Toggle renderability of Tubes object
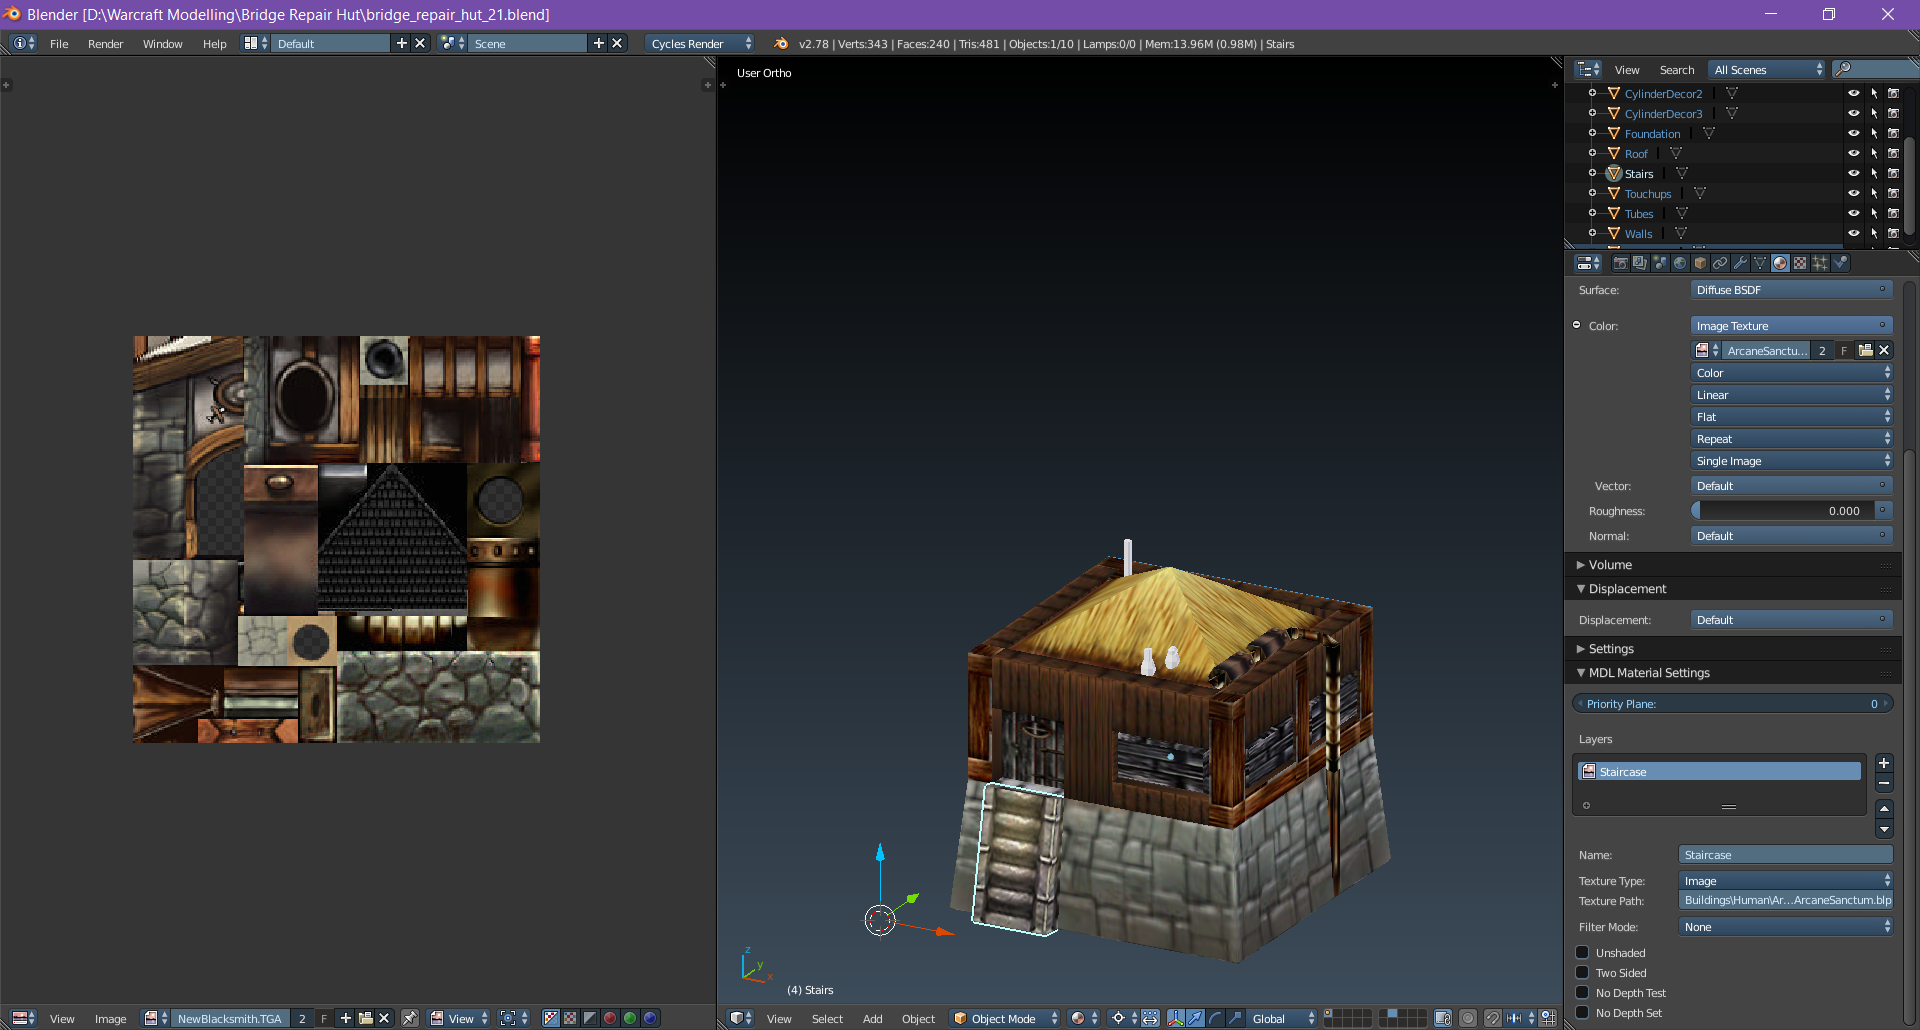 (1893, 213)
